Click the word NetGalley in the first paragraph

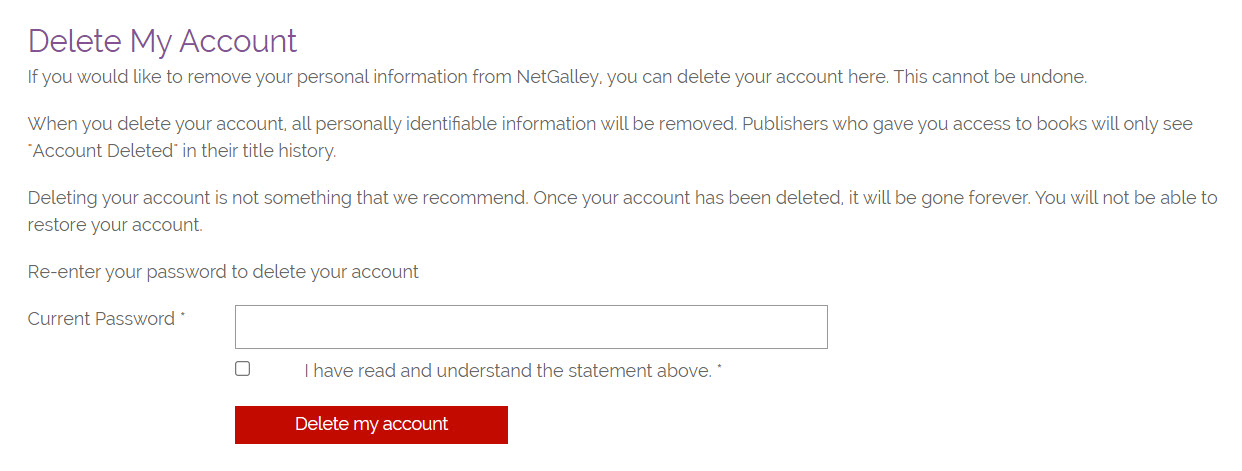pyautogui.click(x=558, y=76)
